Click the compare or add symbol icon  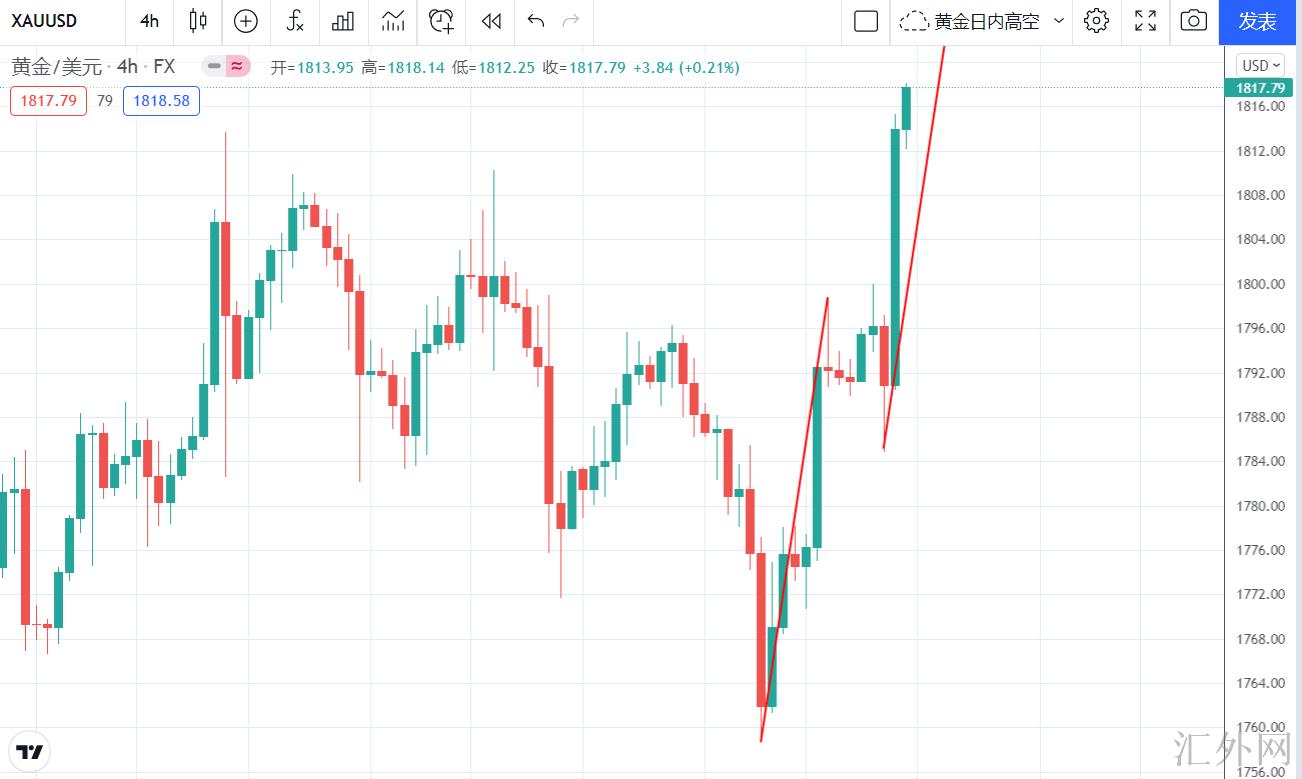(x=245, y=21)
